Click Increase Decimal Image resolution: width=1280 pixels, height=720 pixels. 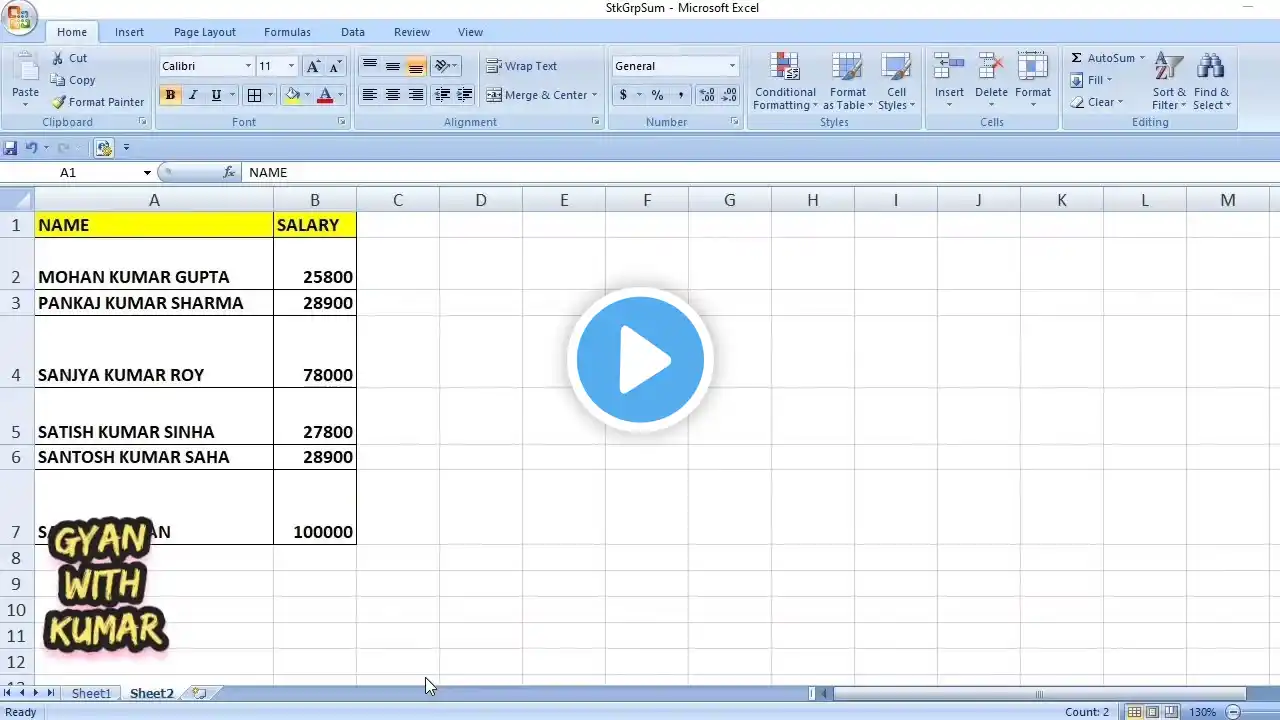point(706,95)
